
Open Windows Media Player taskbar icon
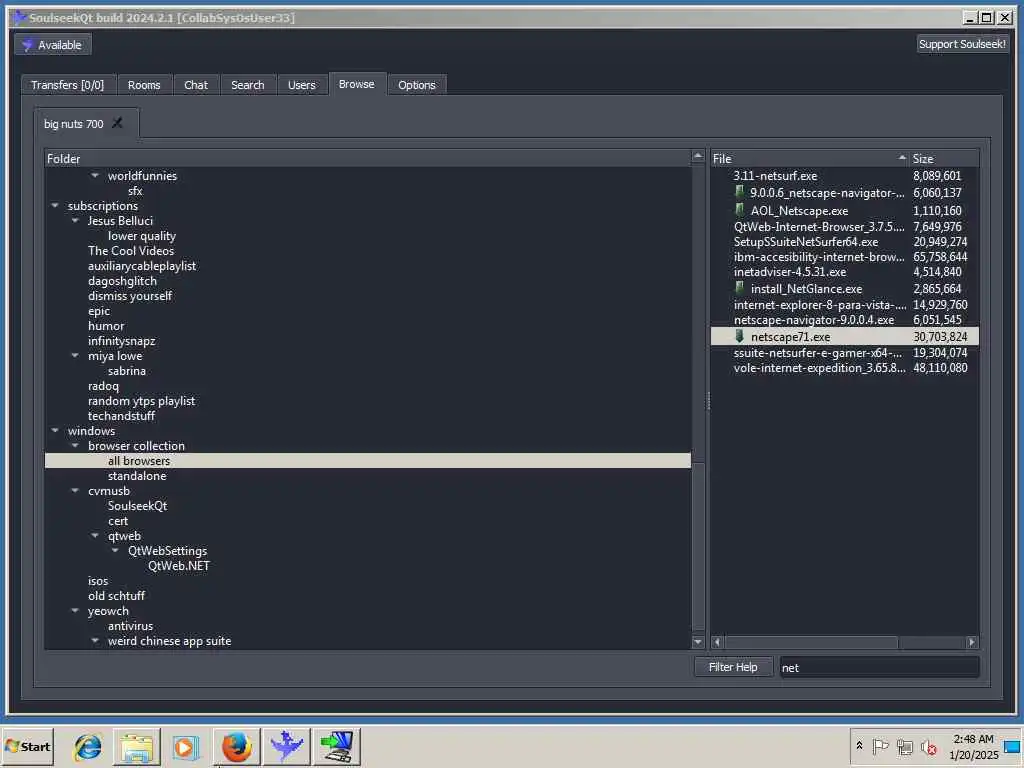click(185, 746)
